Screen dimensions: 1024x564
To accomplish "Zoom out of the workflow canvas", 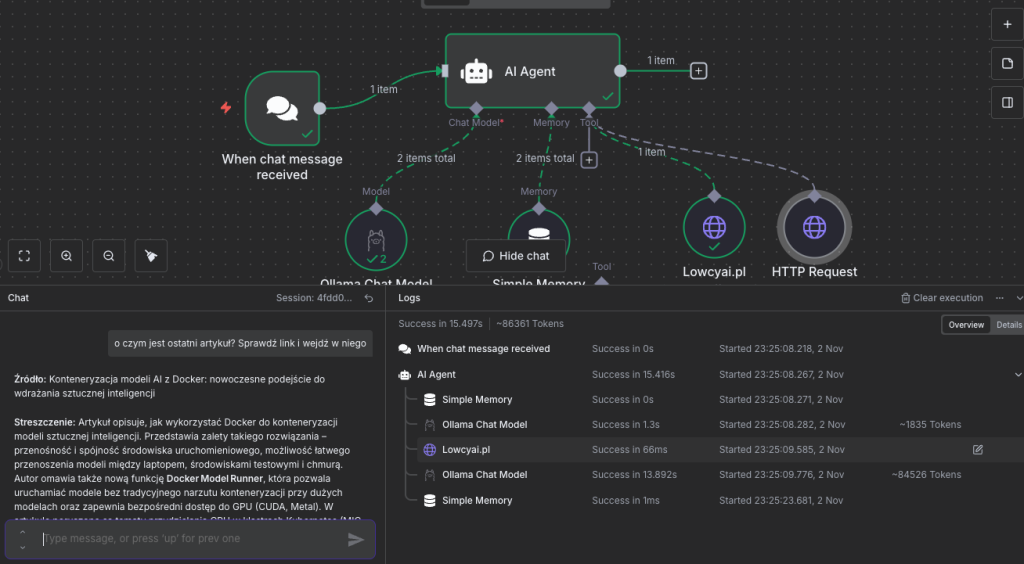I will (x=108, y=256).
